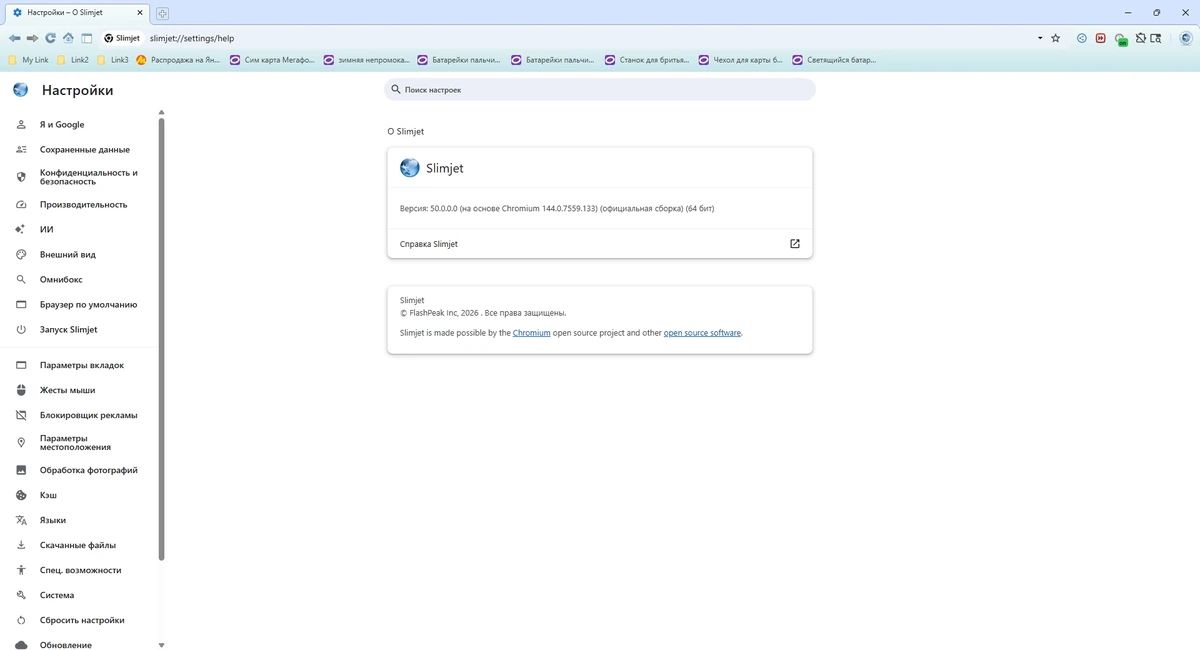
Task: Open the Распродажа на Ян... bookmark
Action: pos(178,60)
